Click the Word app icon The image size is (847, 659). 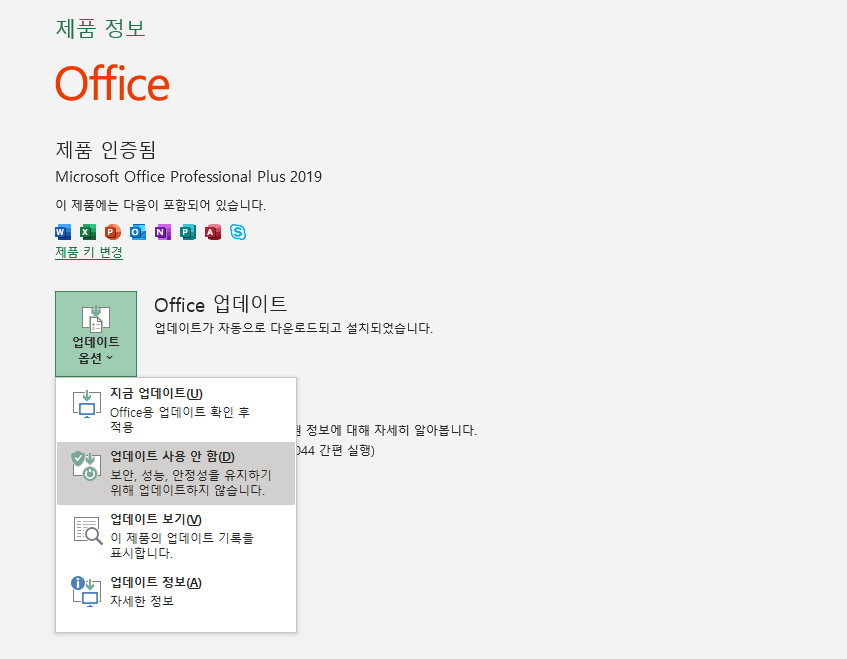(63, 232)
